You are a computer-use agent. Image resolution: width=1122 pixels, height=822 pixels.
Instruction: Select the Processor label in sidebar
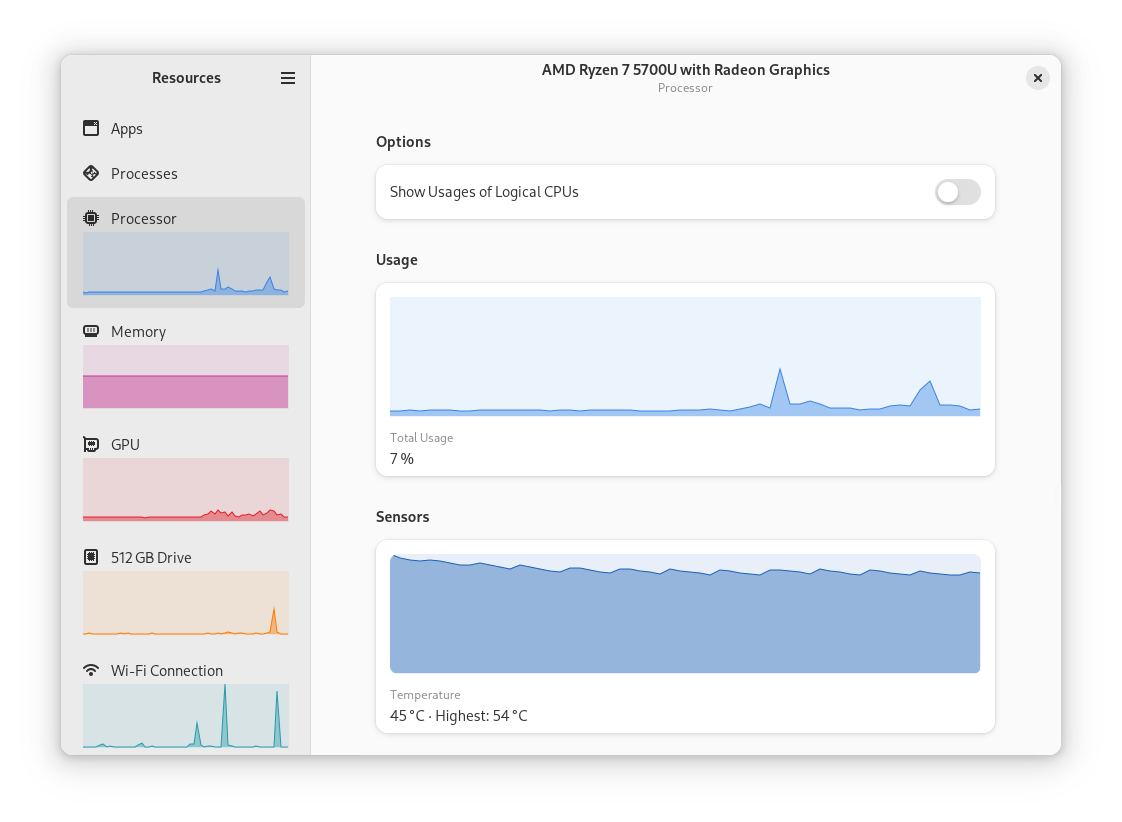[x=143, y=219]
